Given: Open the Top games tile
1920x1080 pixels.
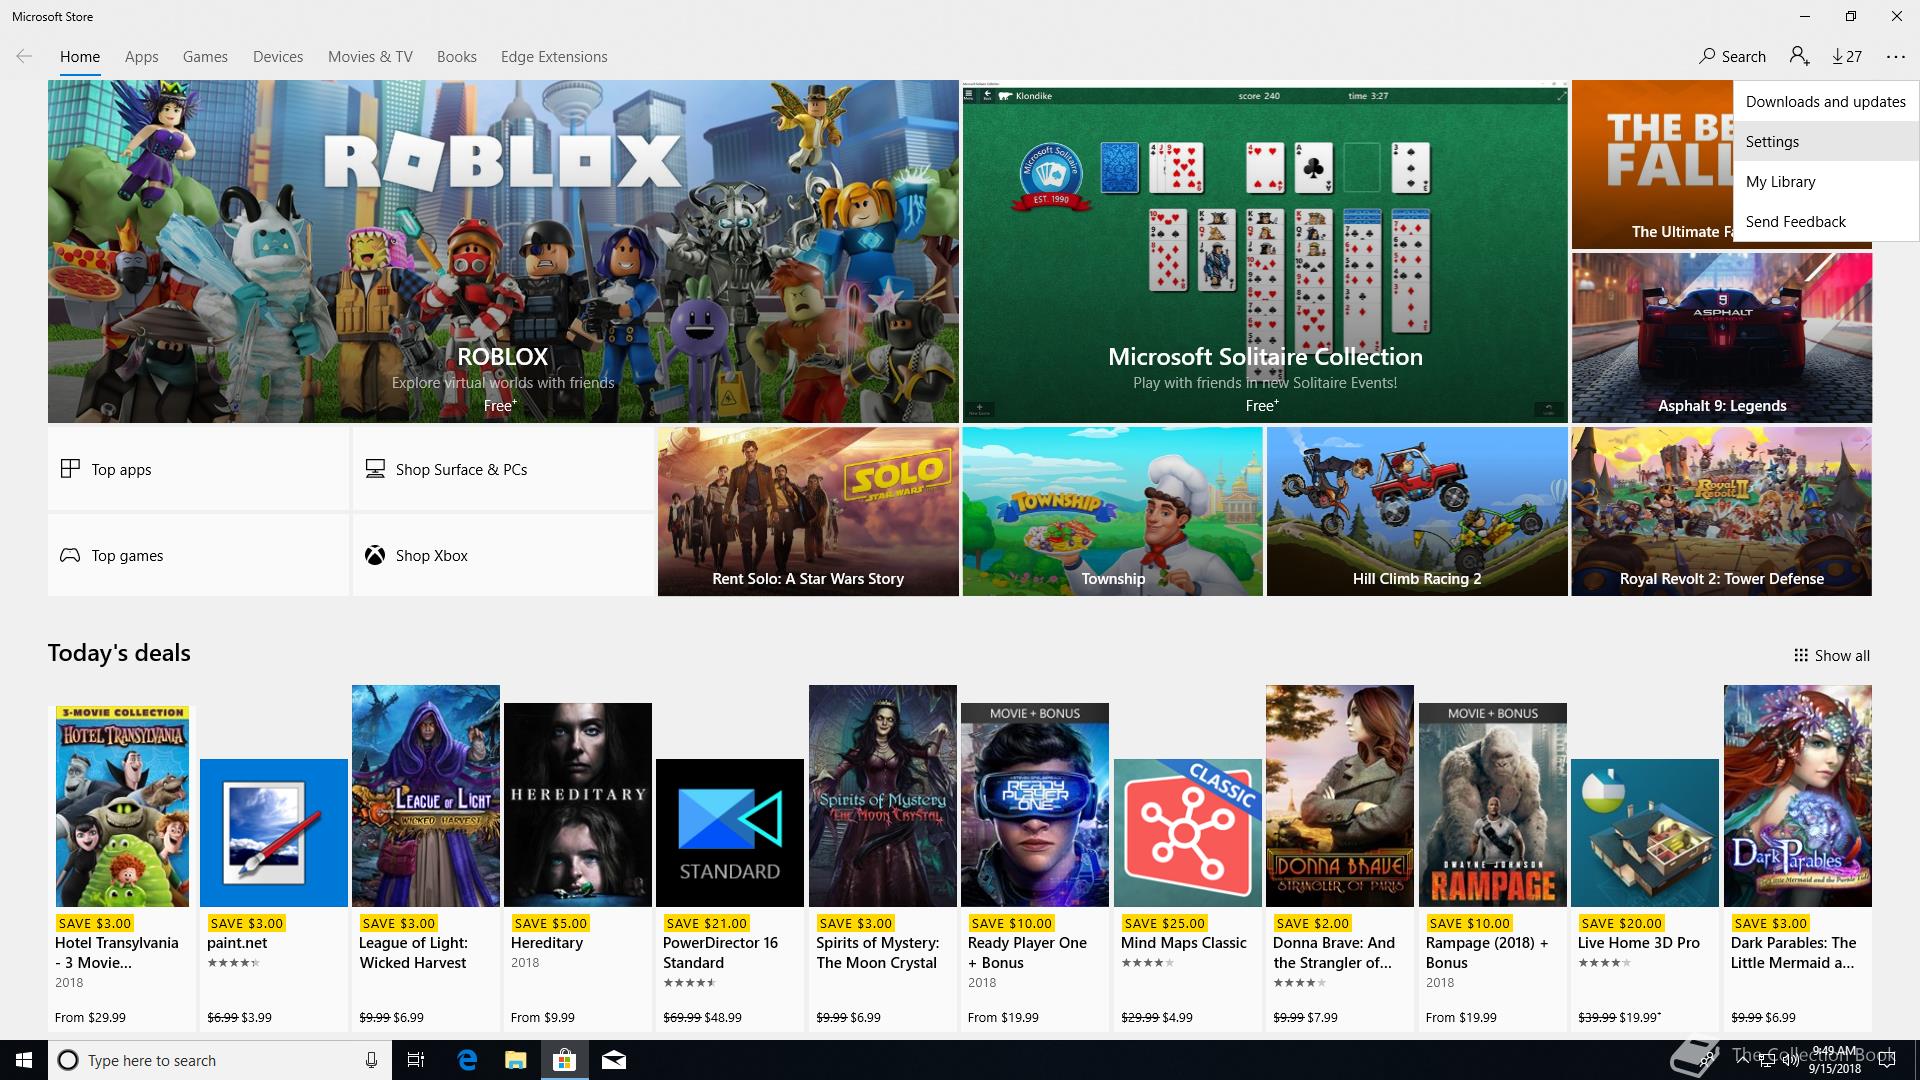Looking at the screenshot, I should coord(198,555).
